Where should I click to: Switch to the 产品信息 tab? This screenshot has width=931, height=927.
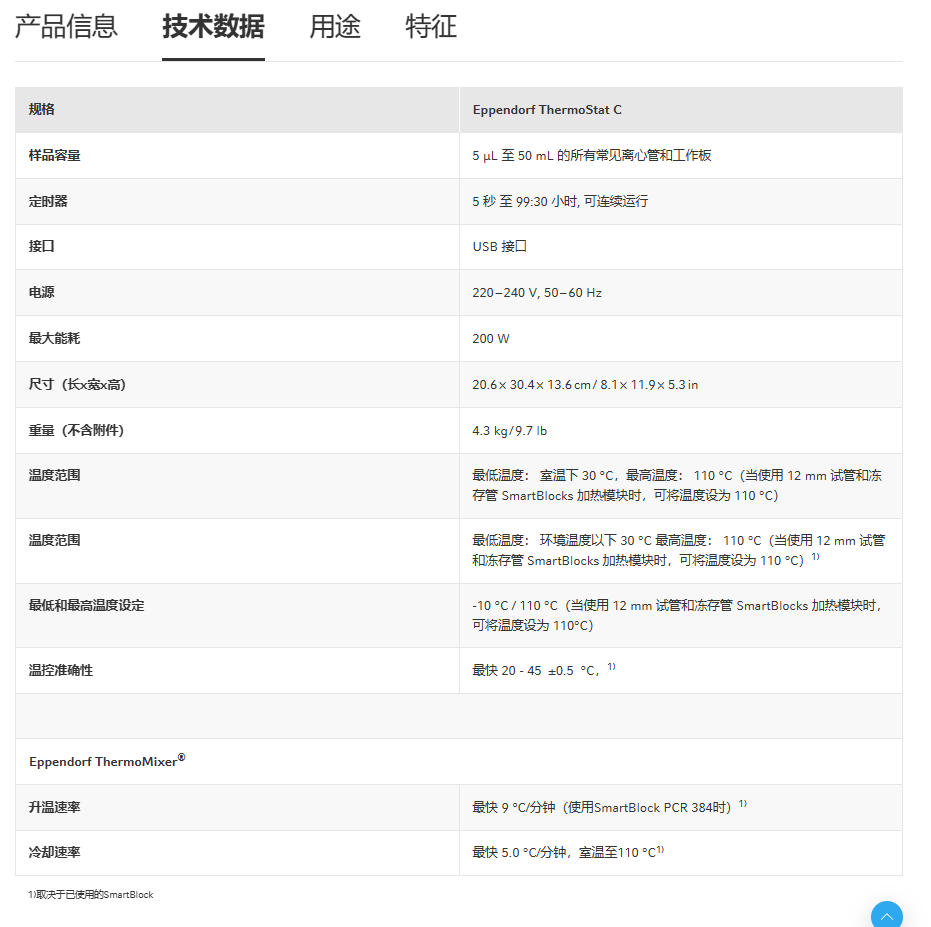66,27
